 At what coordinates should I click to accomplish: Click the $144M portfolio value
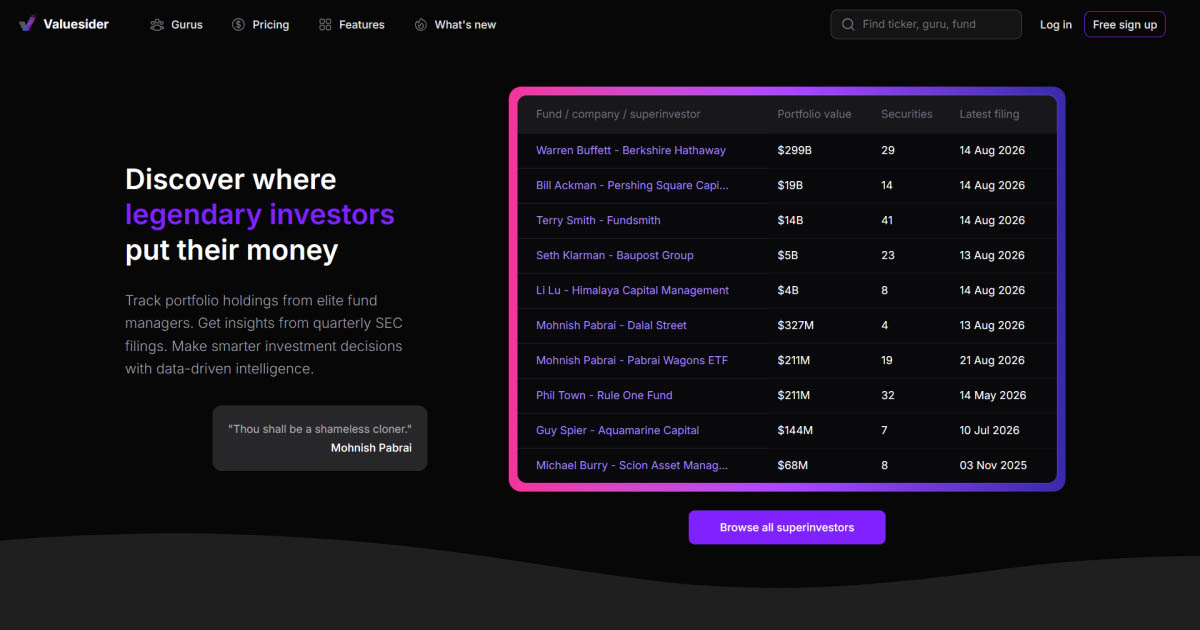795,430
